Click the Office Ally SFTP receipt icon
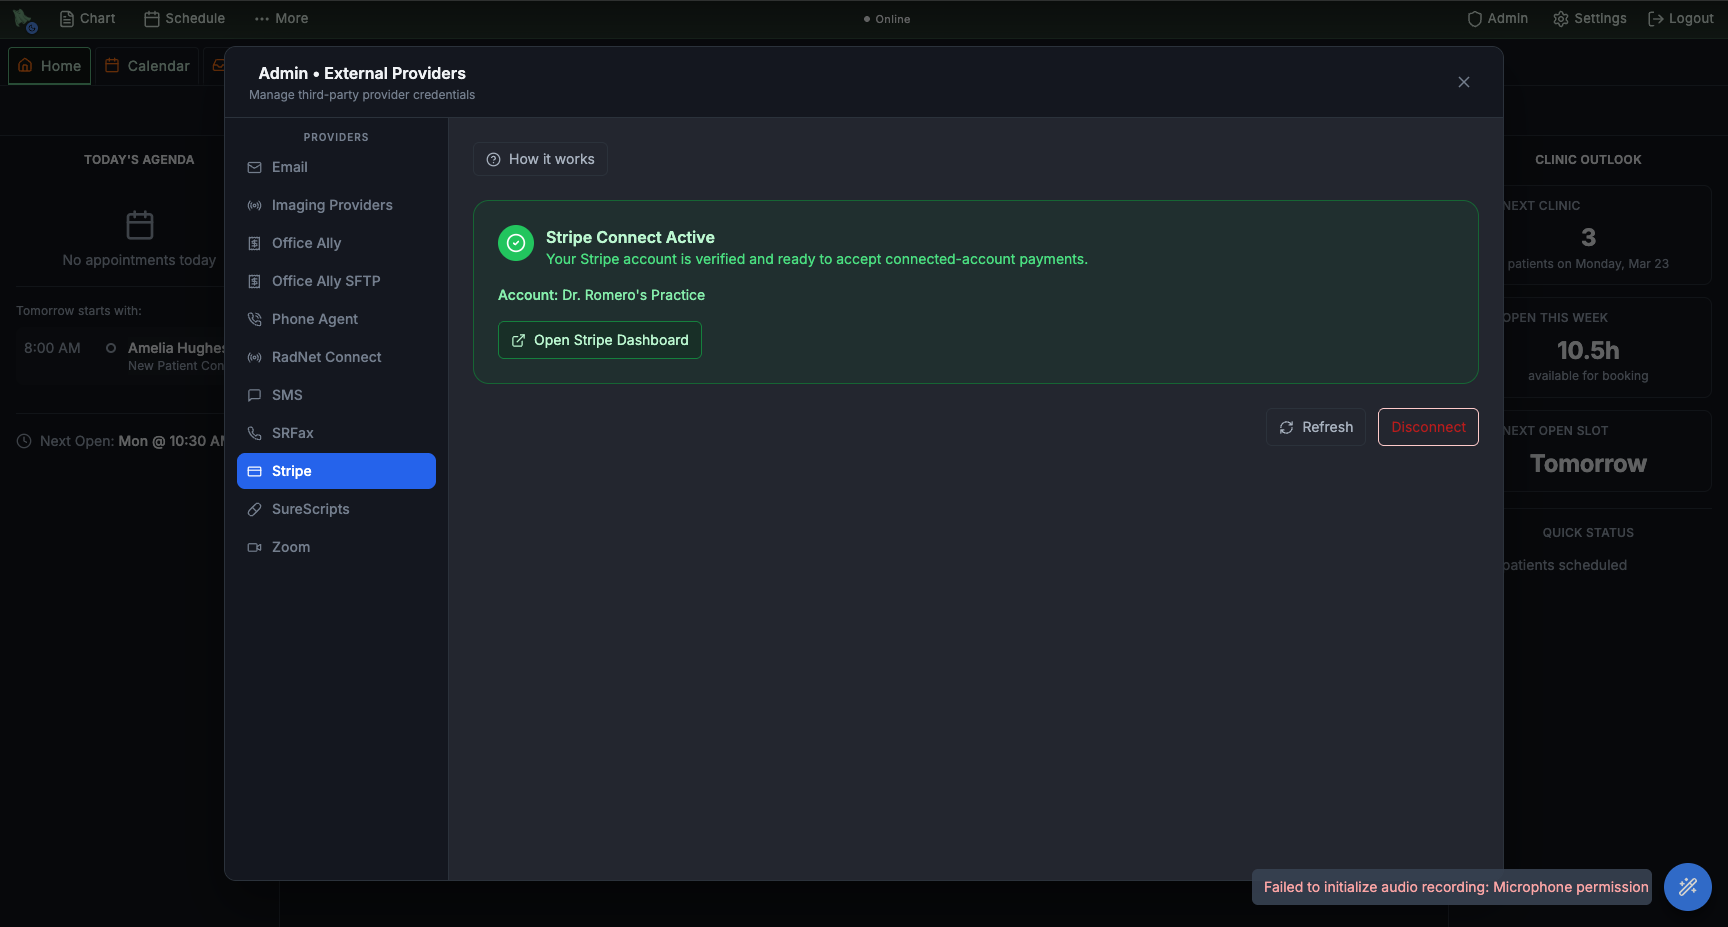 click(x=255, y=282)
